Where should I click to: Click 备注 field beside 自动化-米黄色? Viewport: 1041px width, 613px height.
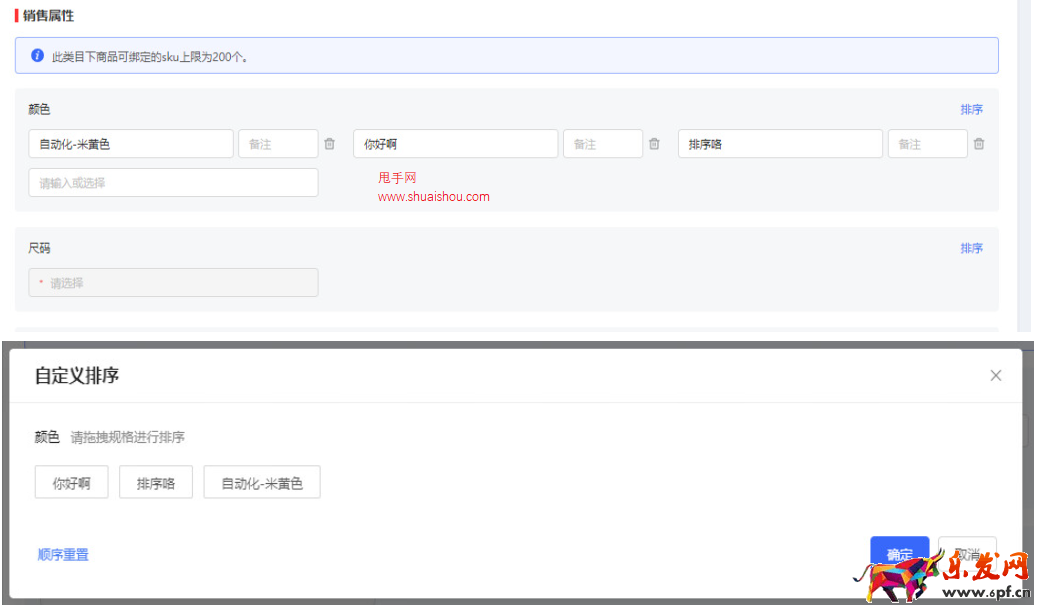click(x=278, y=144)
